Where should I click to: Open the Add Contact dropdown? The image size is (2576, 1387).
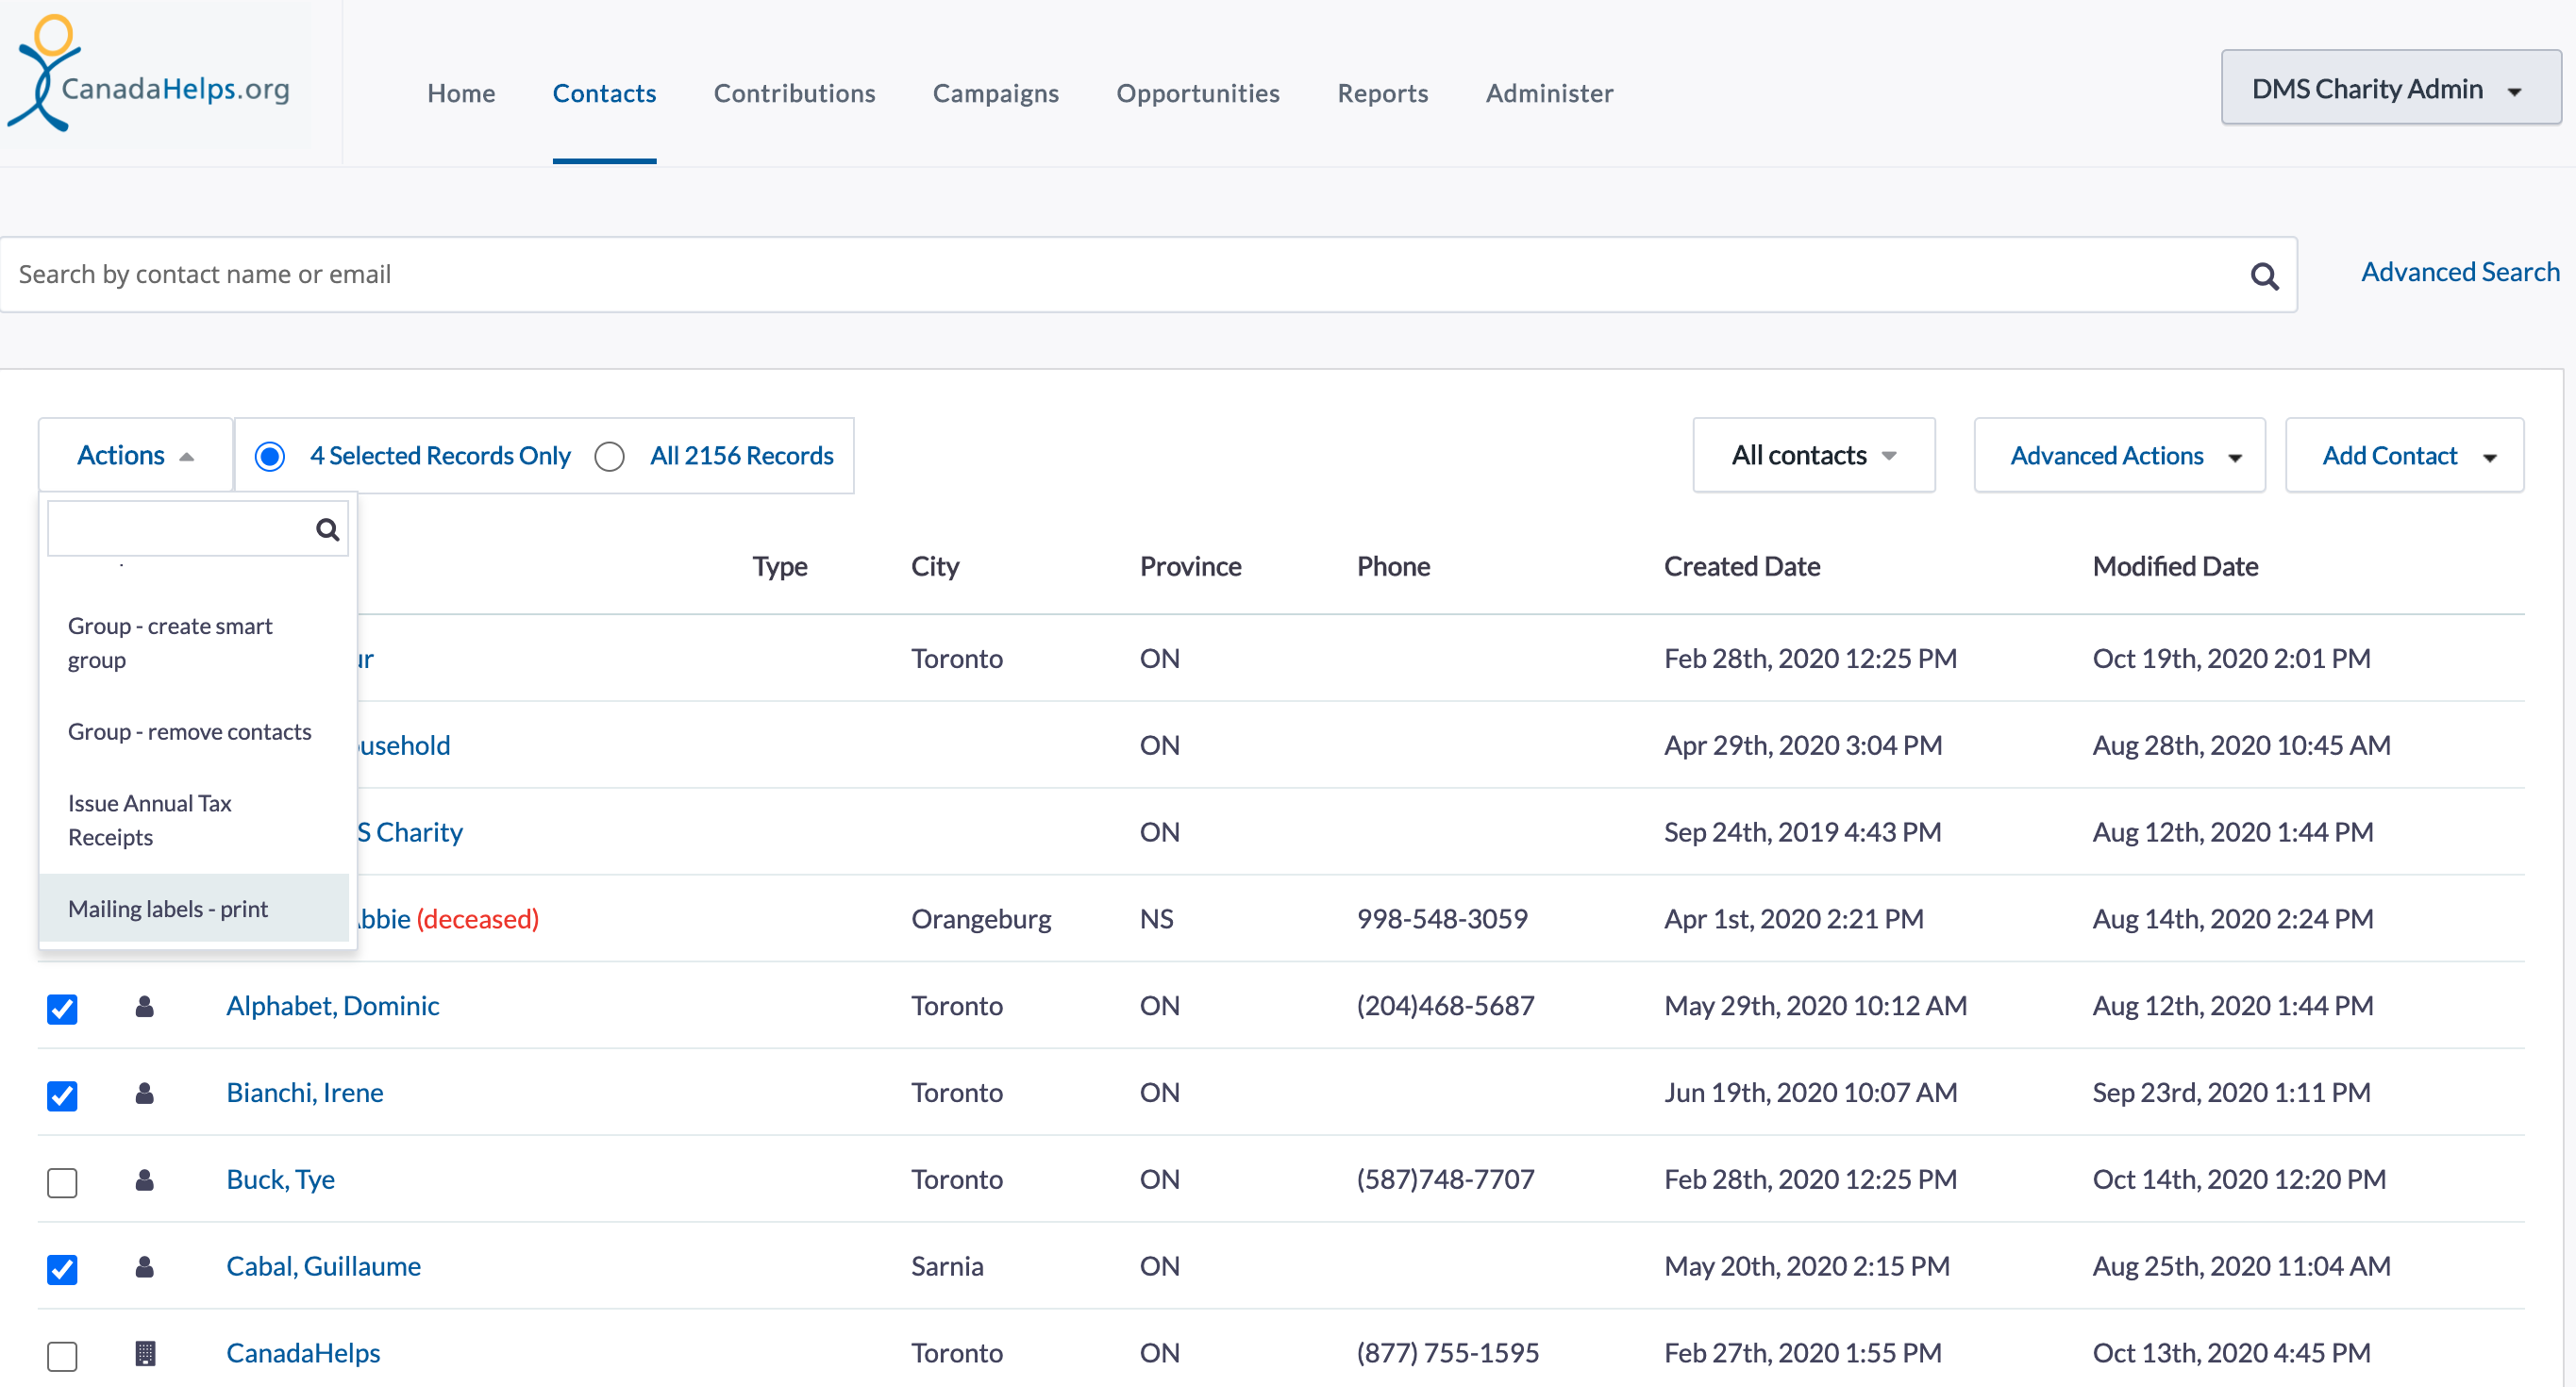coord(2404,456)
